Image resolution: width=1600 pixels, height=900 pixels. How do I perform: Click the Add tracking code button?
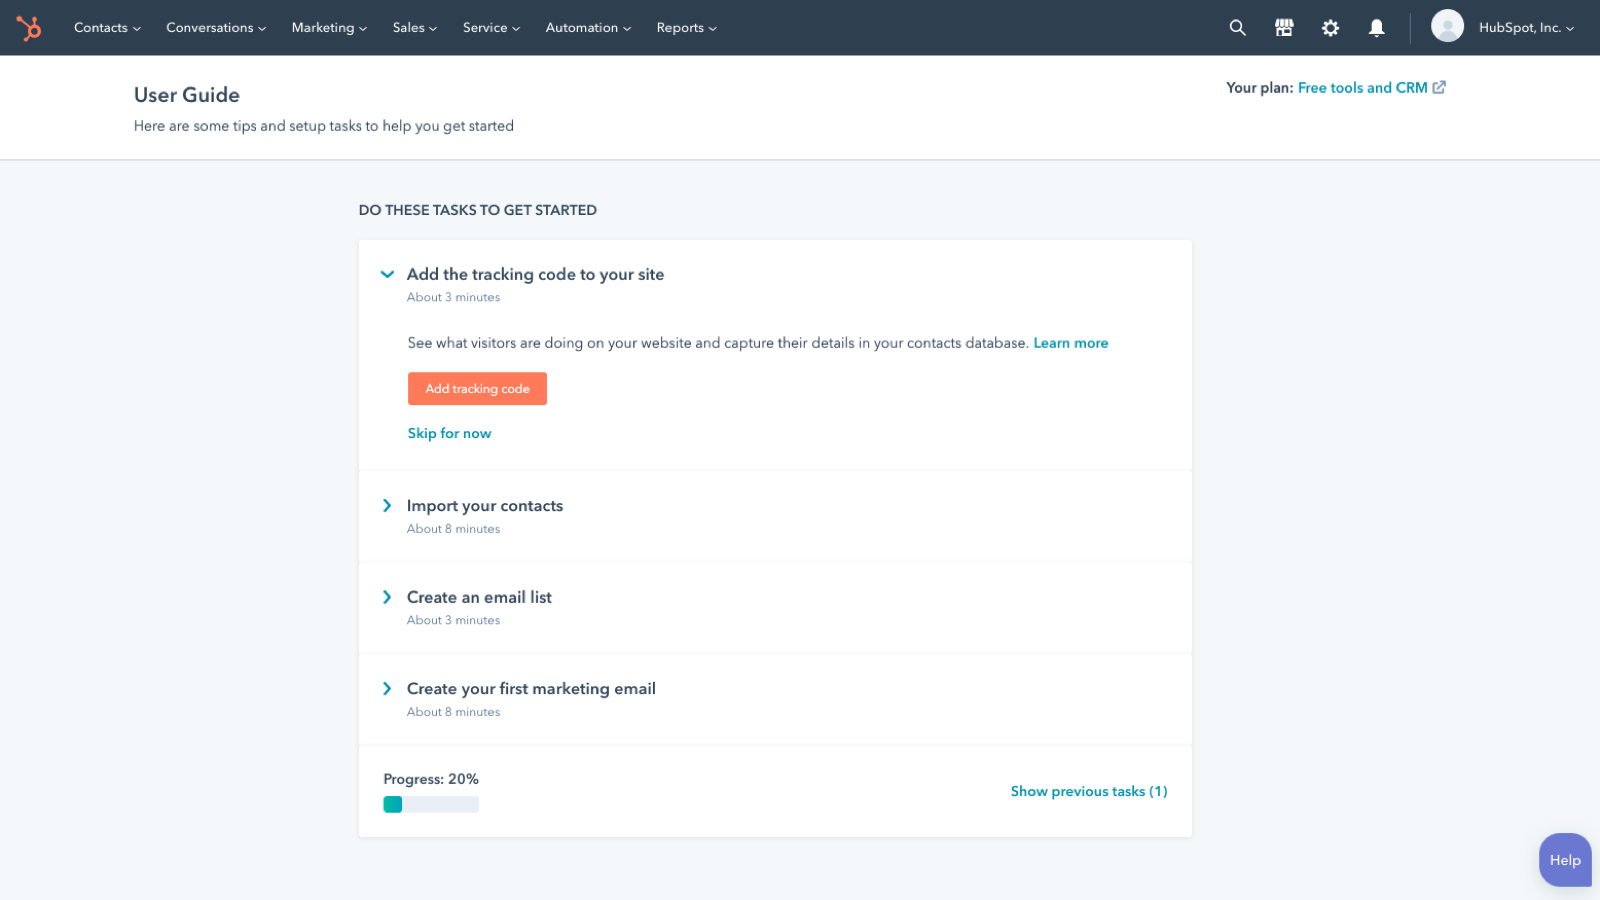point(477,388)
